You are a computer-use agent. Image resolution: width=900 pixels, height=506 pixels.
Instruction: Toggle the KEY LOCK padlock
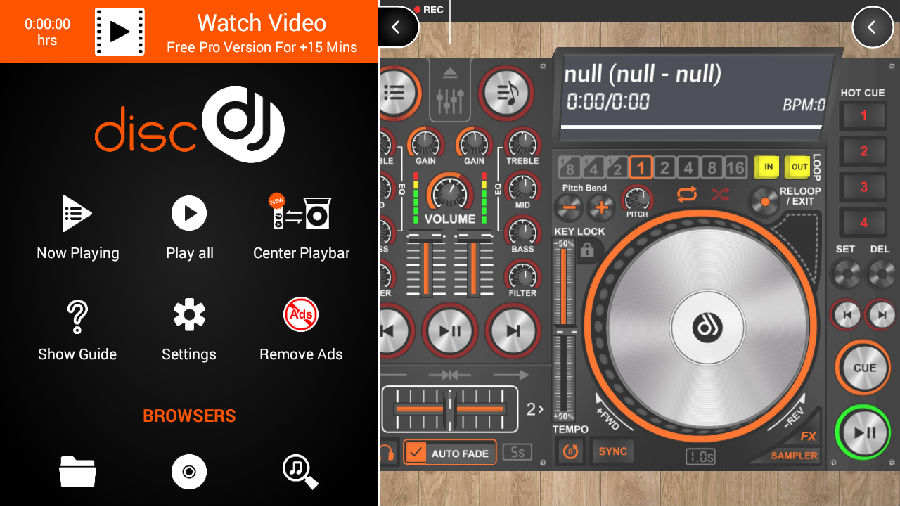(586, 250)
